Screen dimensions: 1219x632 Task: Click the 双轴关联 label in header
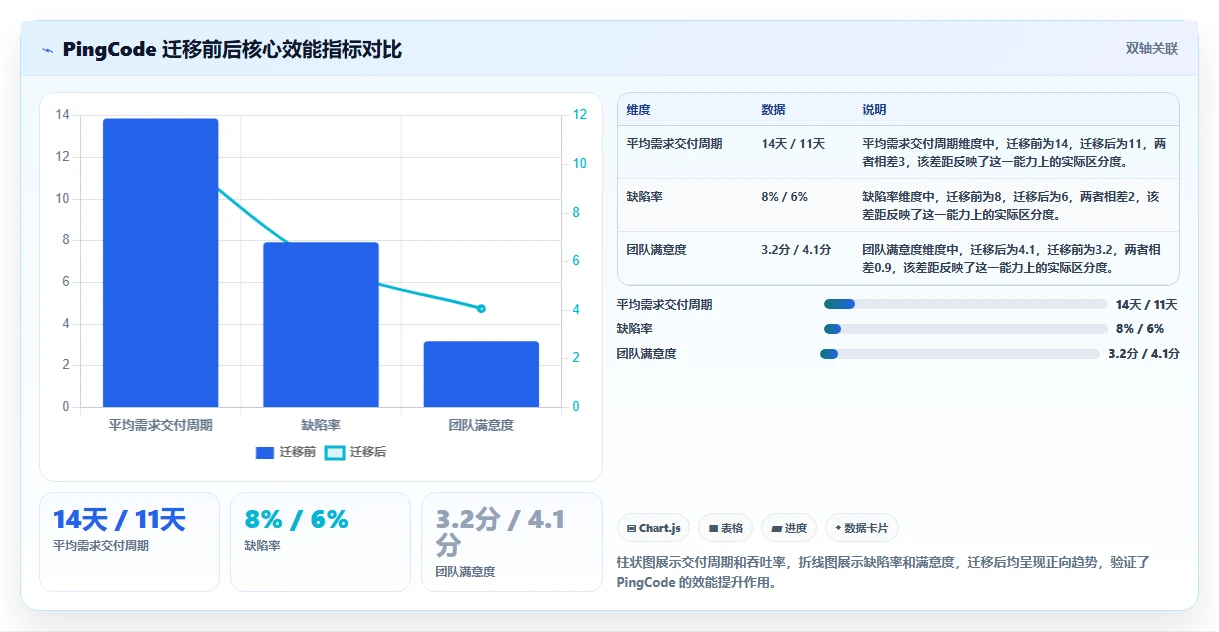point(1152,48)
